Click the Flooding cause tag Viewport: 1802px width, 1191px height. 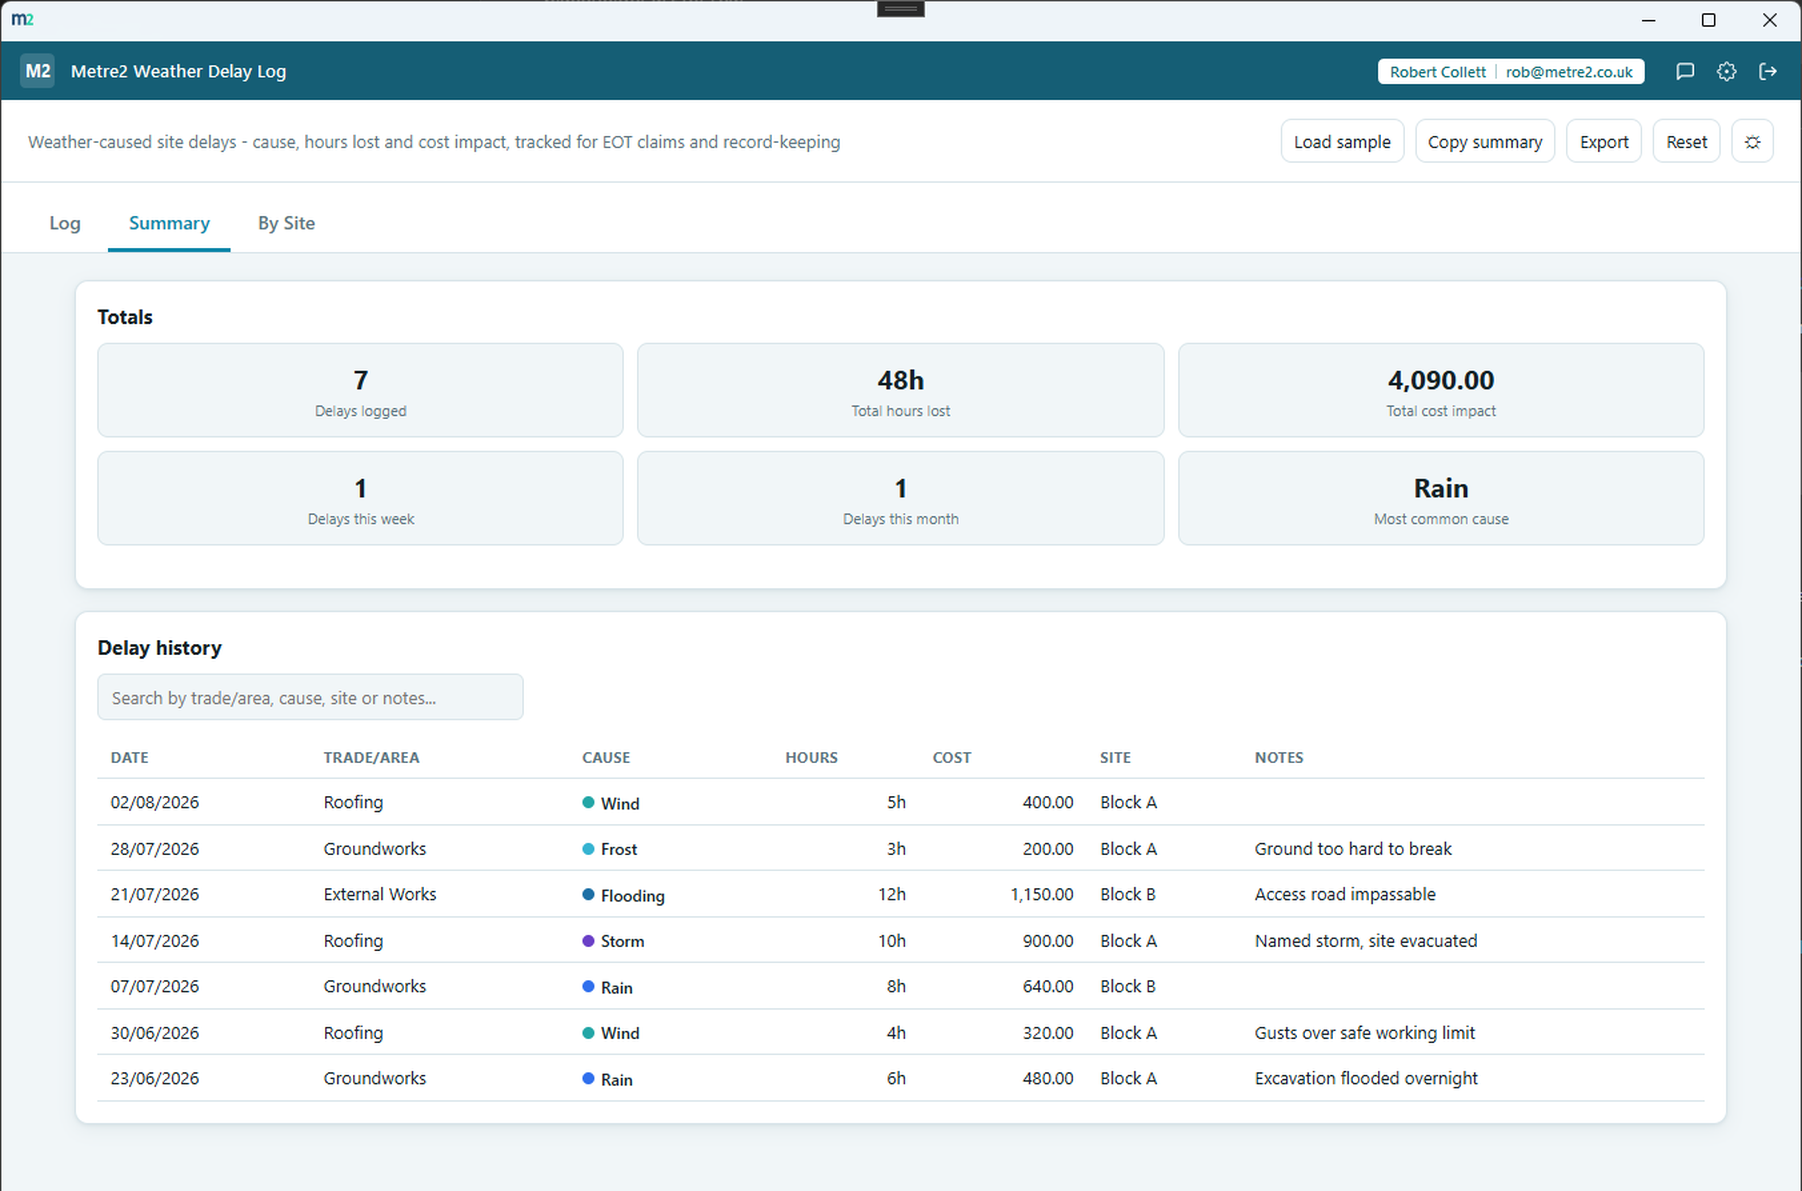pyautogui.click(x=623, y=895)
